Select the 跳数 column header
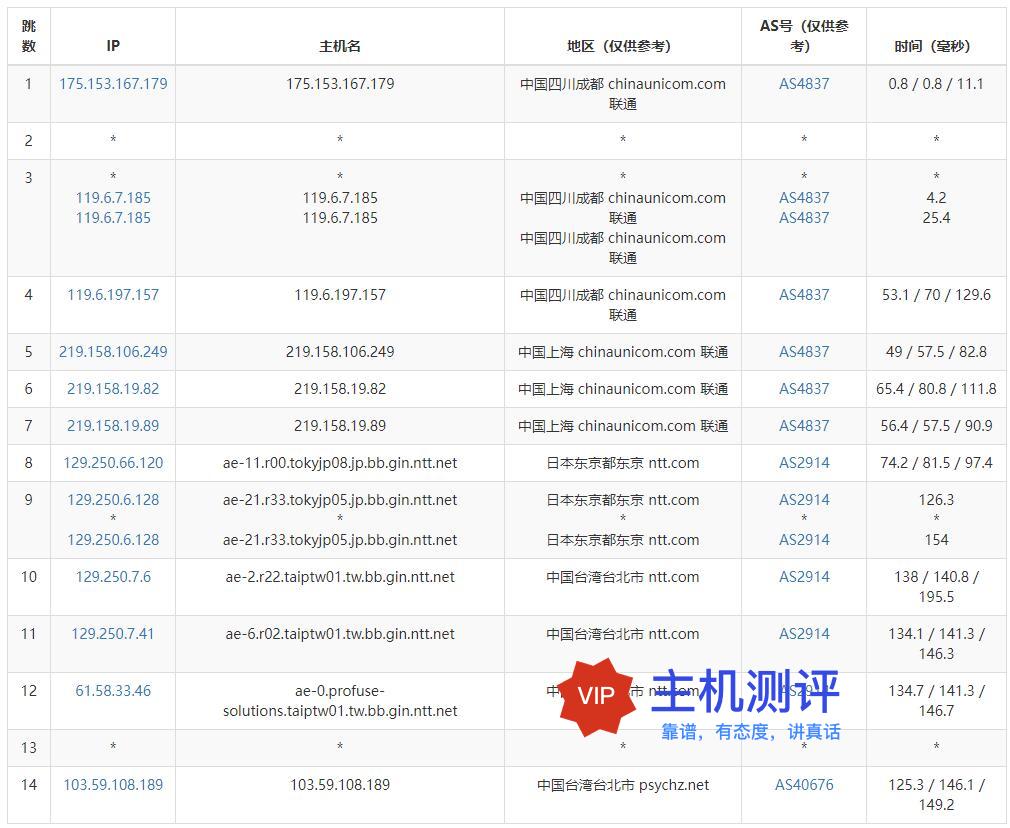 click(29, 36)
